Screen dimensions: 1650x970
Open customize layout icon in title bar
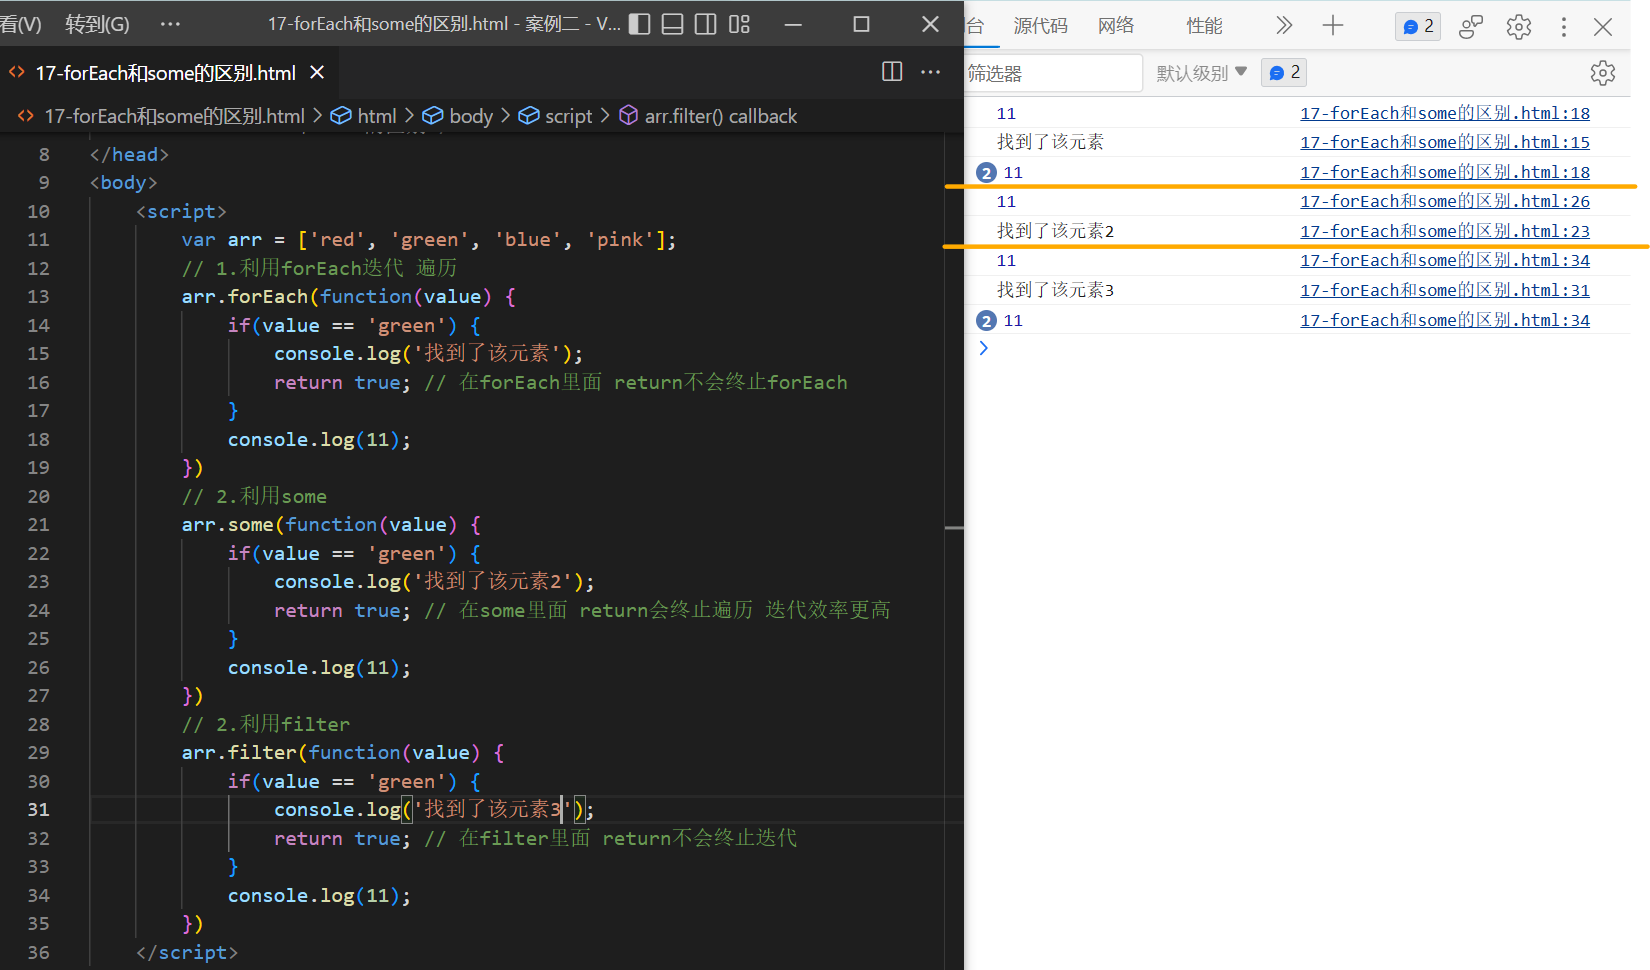(739, 24)
